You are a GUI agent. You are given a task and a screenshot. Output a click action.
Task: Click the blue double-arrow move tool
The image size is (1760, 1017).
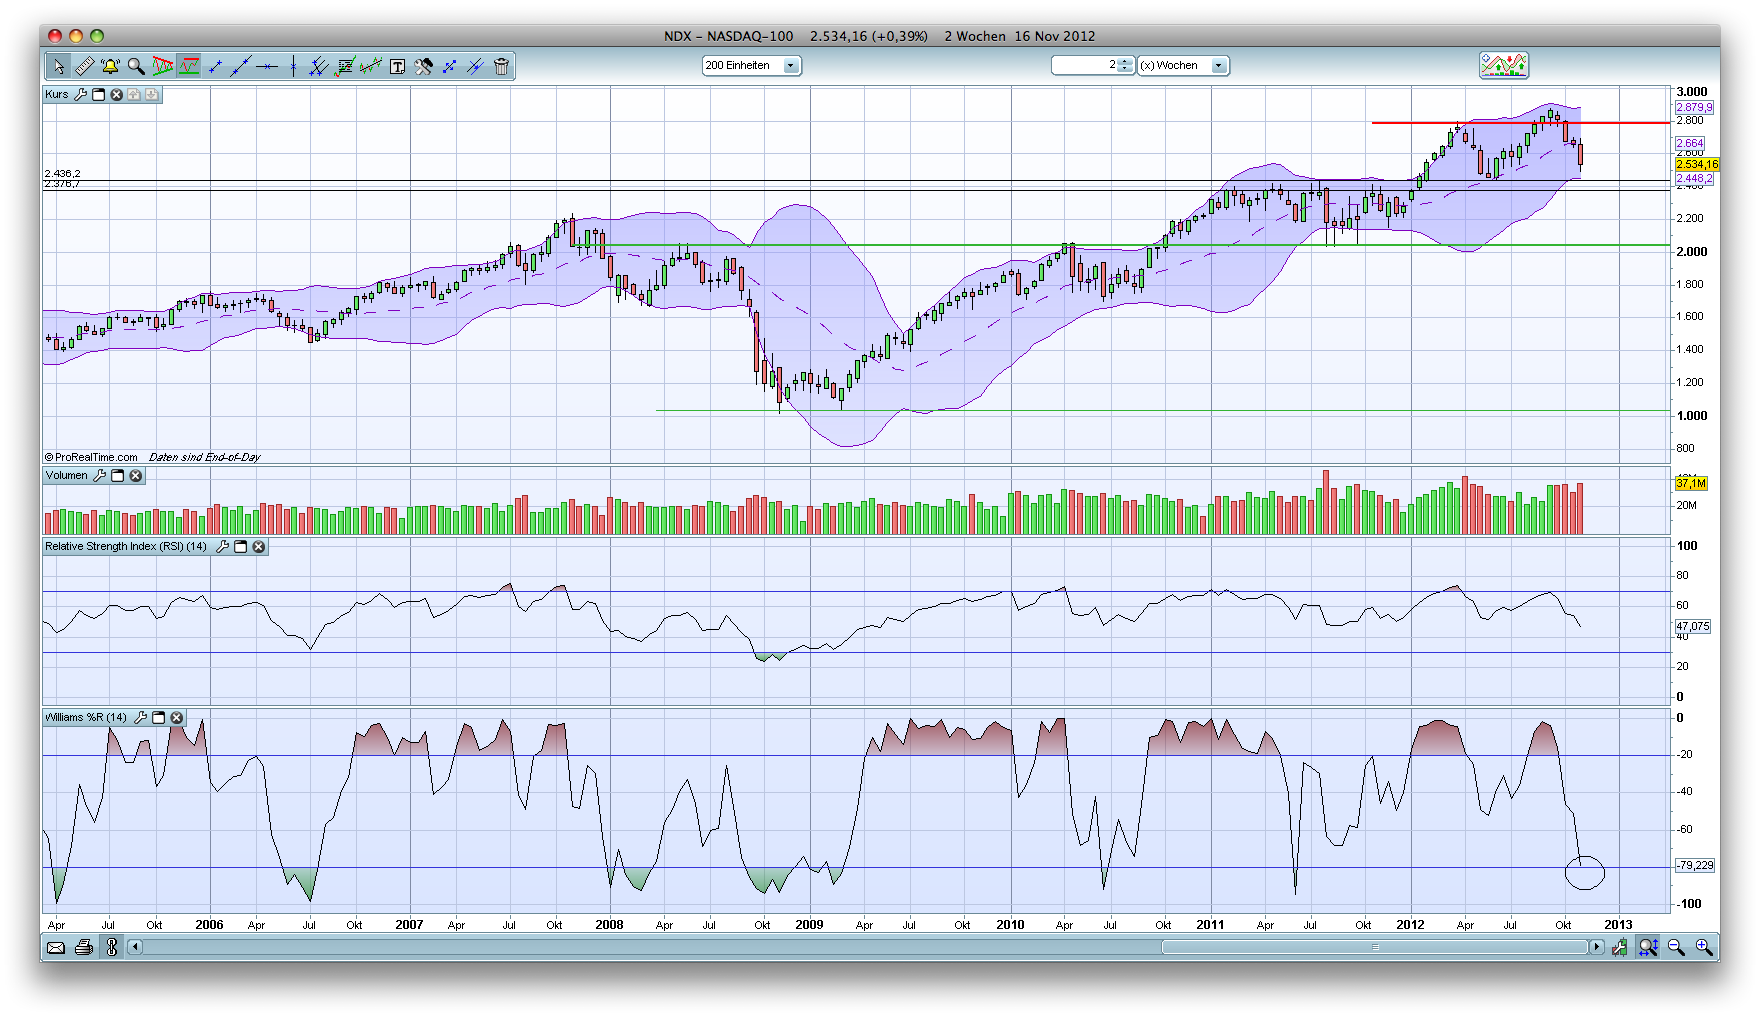(x=449, y=66)
